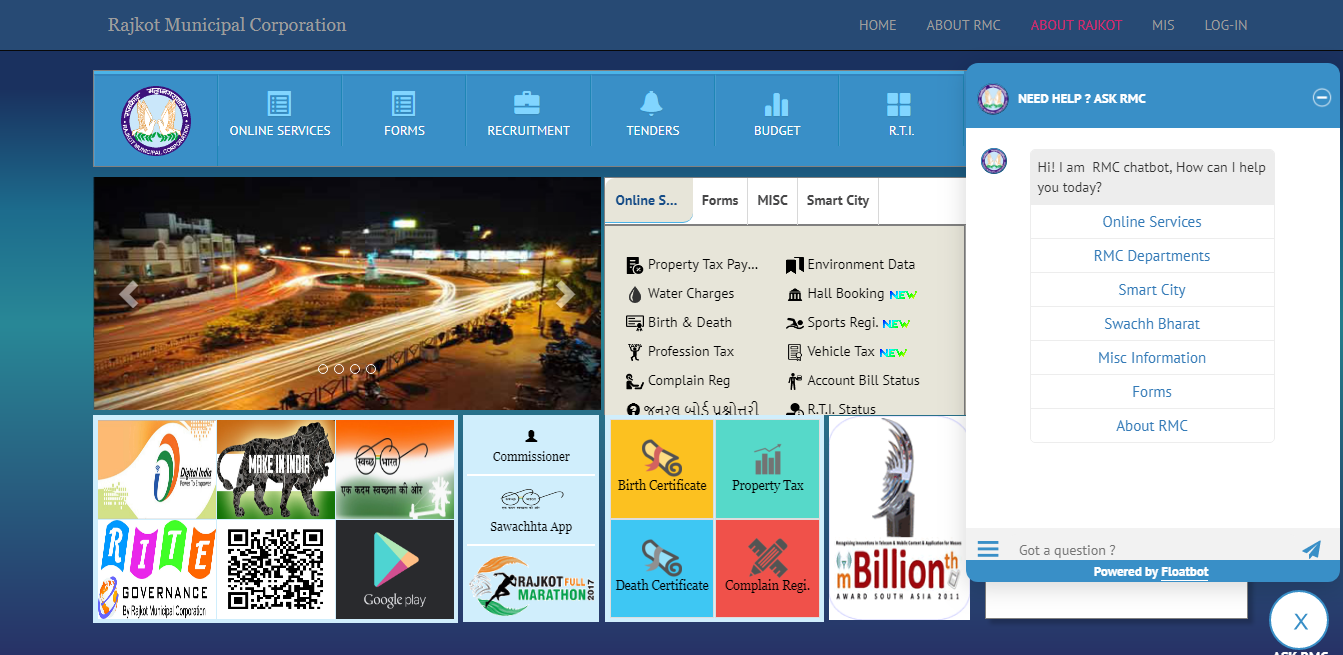The height and width of the screenshot is (655, 1343).
Task: Switch to the Smart City tab
Action: click(x=837, y=200)
